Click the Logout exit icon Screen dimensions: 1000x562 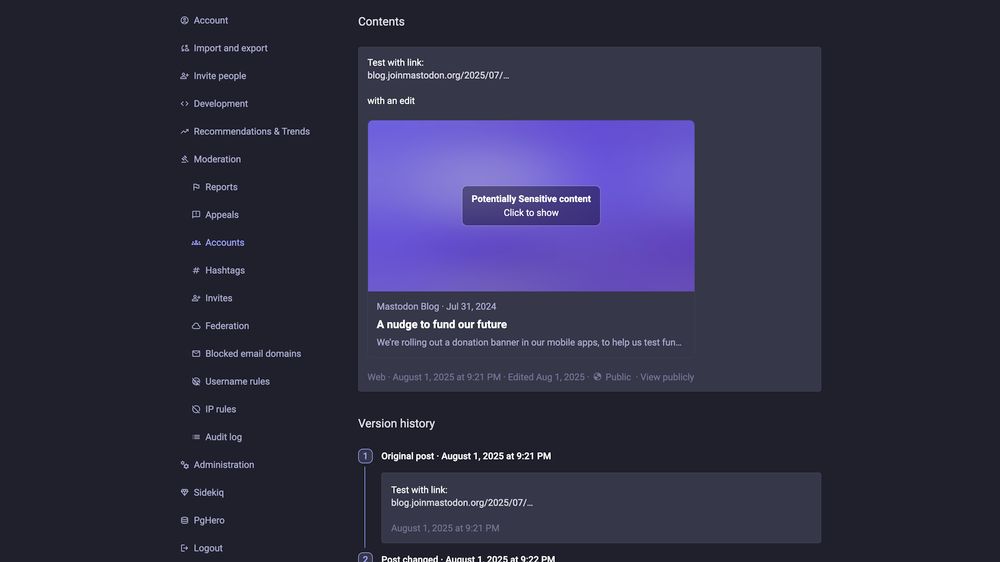pyautogui.click(x=184, y=548)
